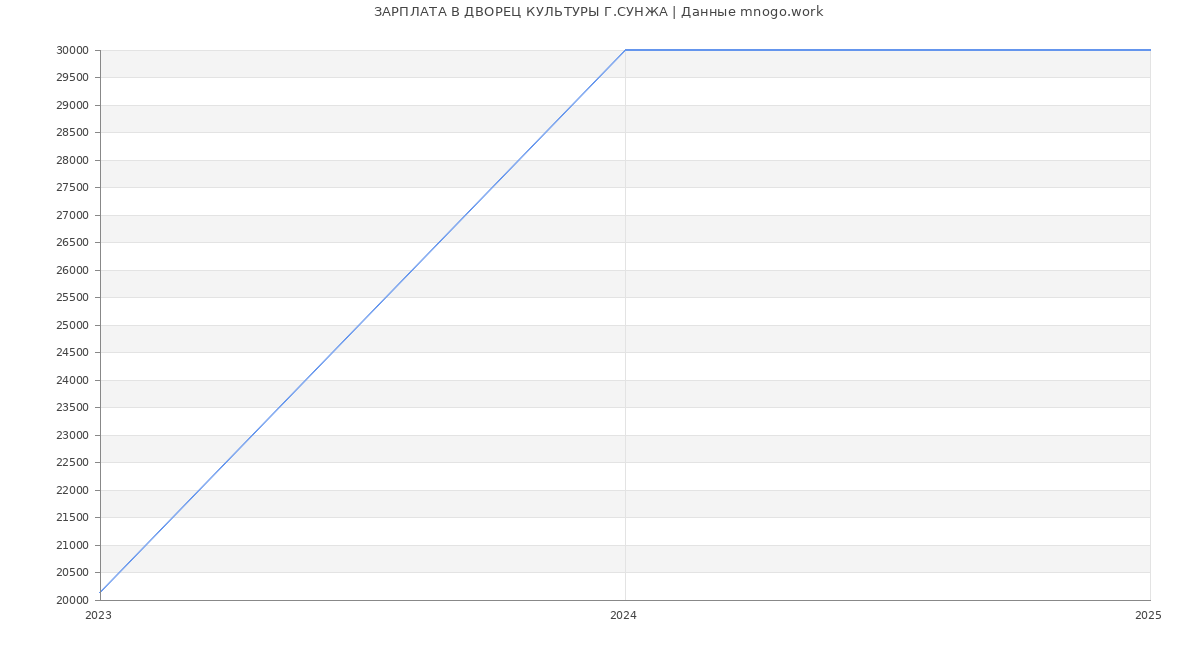Click the 25000 y-axis label
The height and width of the screenshot is (650, 1200).
click(x=72, y=325)
